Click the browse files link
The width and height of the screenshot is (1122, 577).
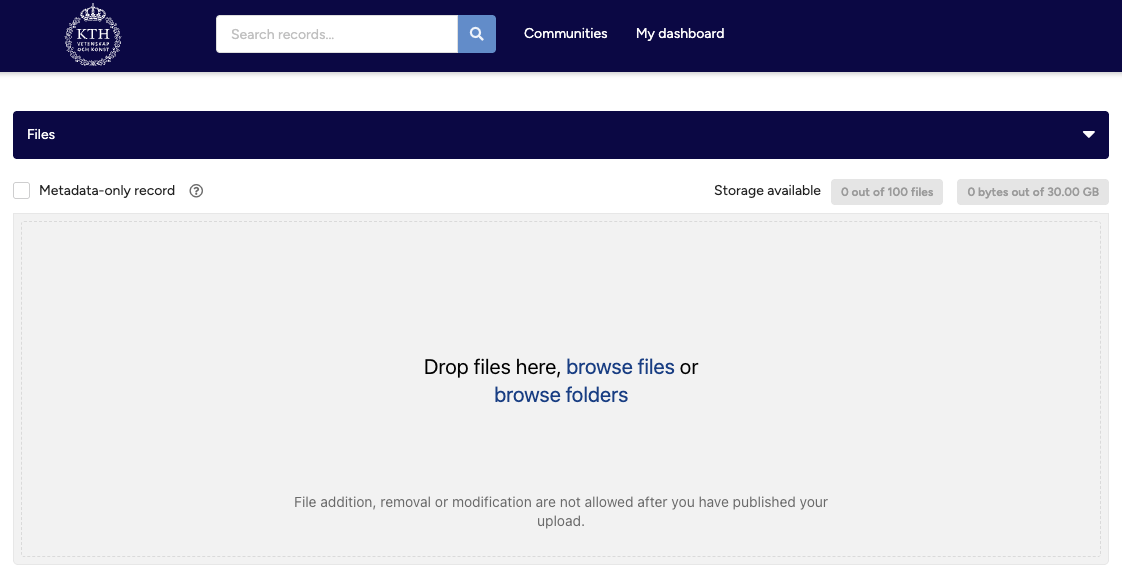pos(620,367)
